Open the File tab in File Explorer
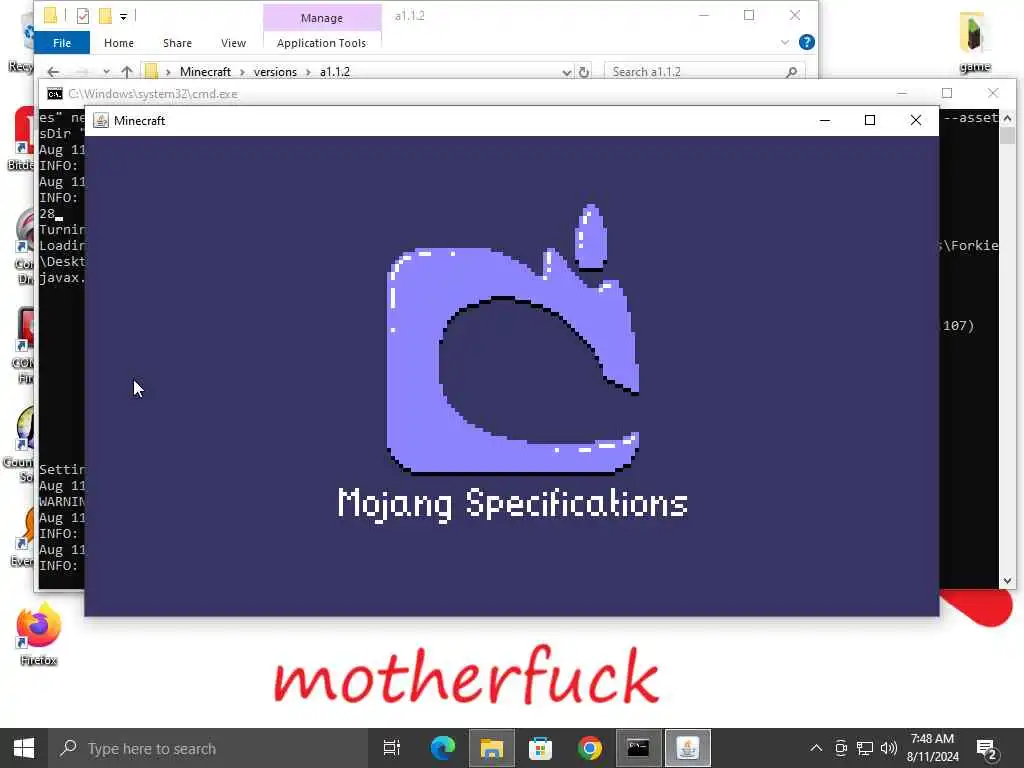The width and height of the screenshot is (1024, 768). click(62, 42)
